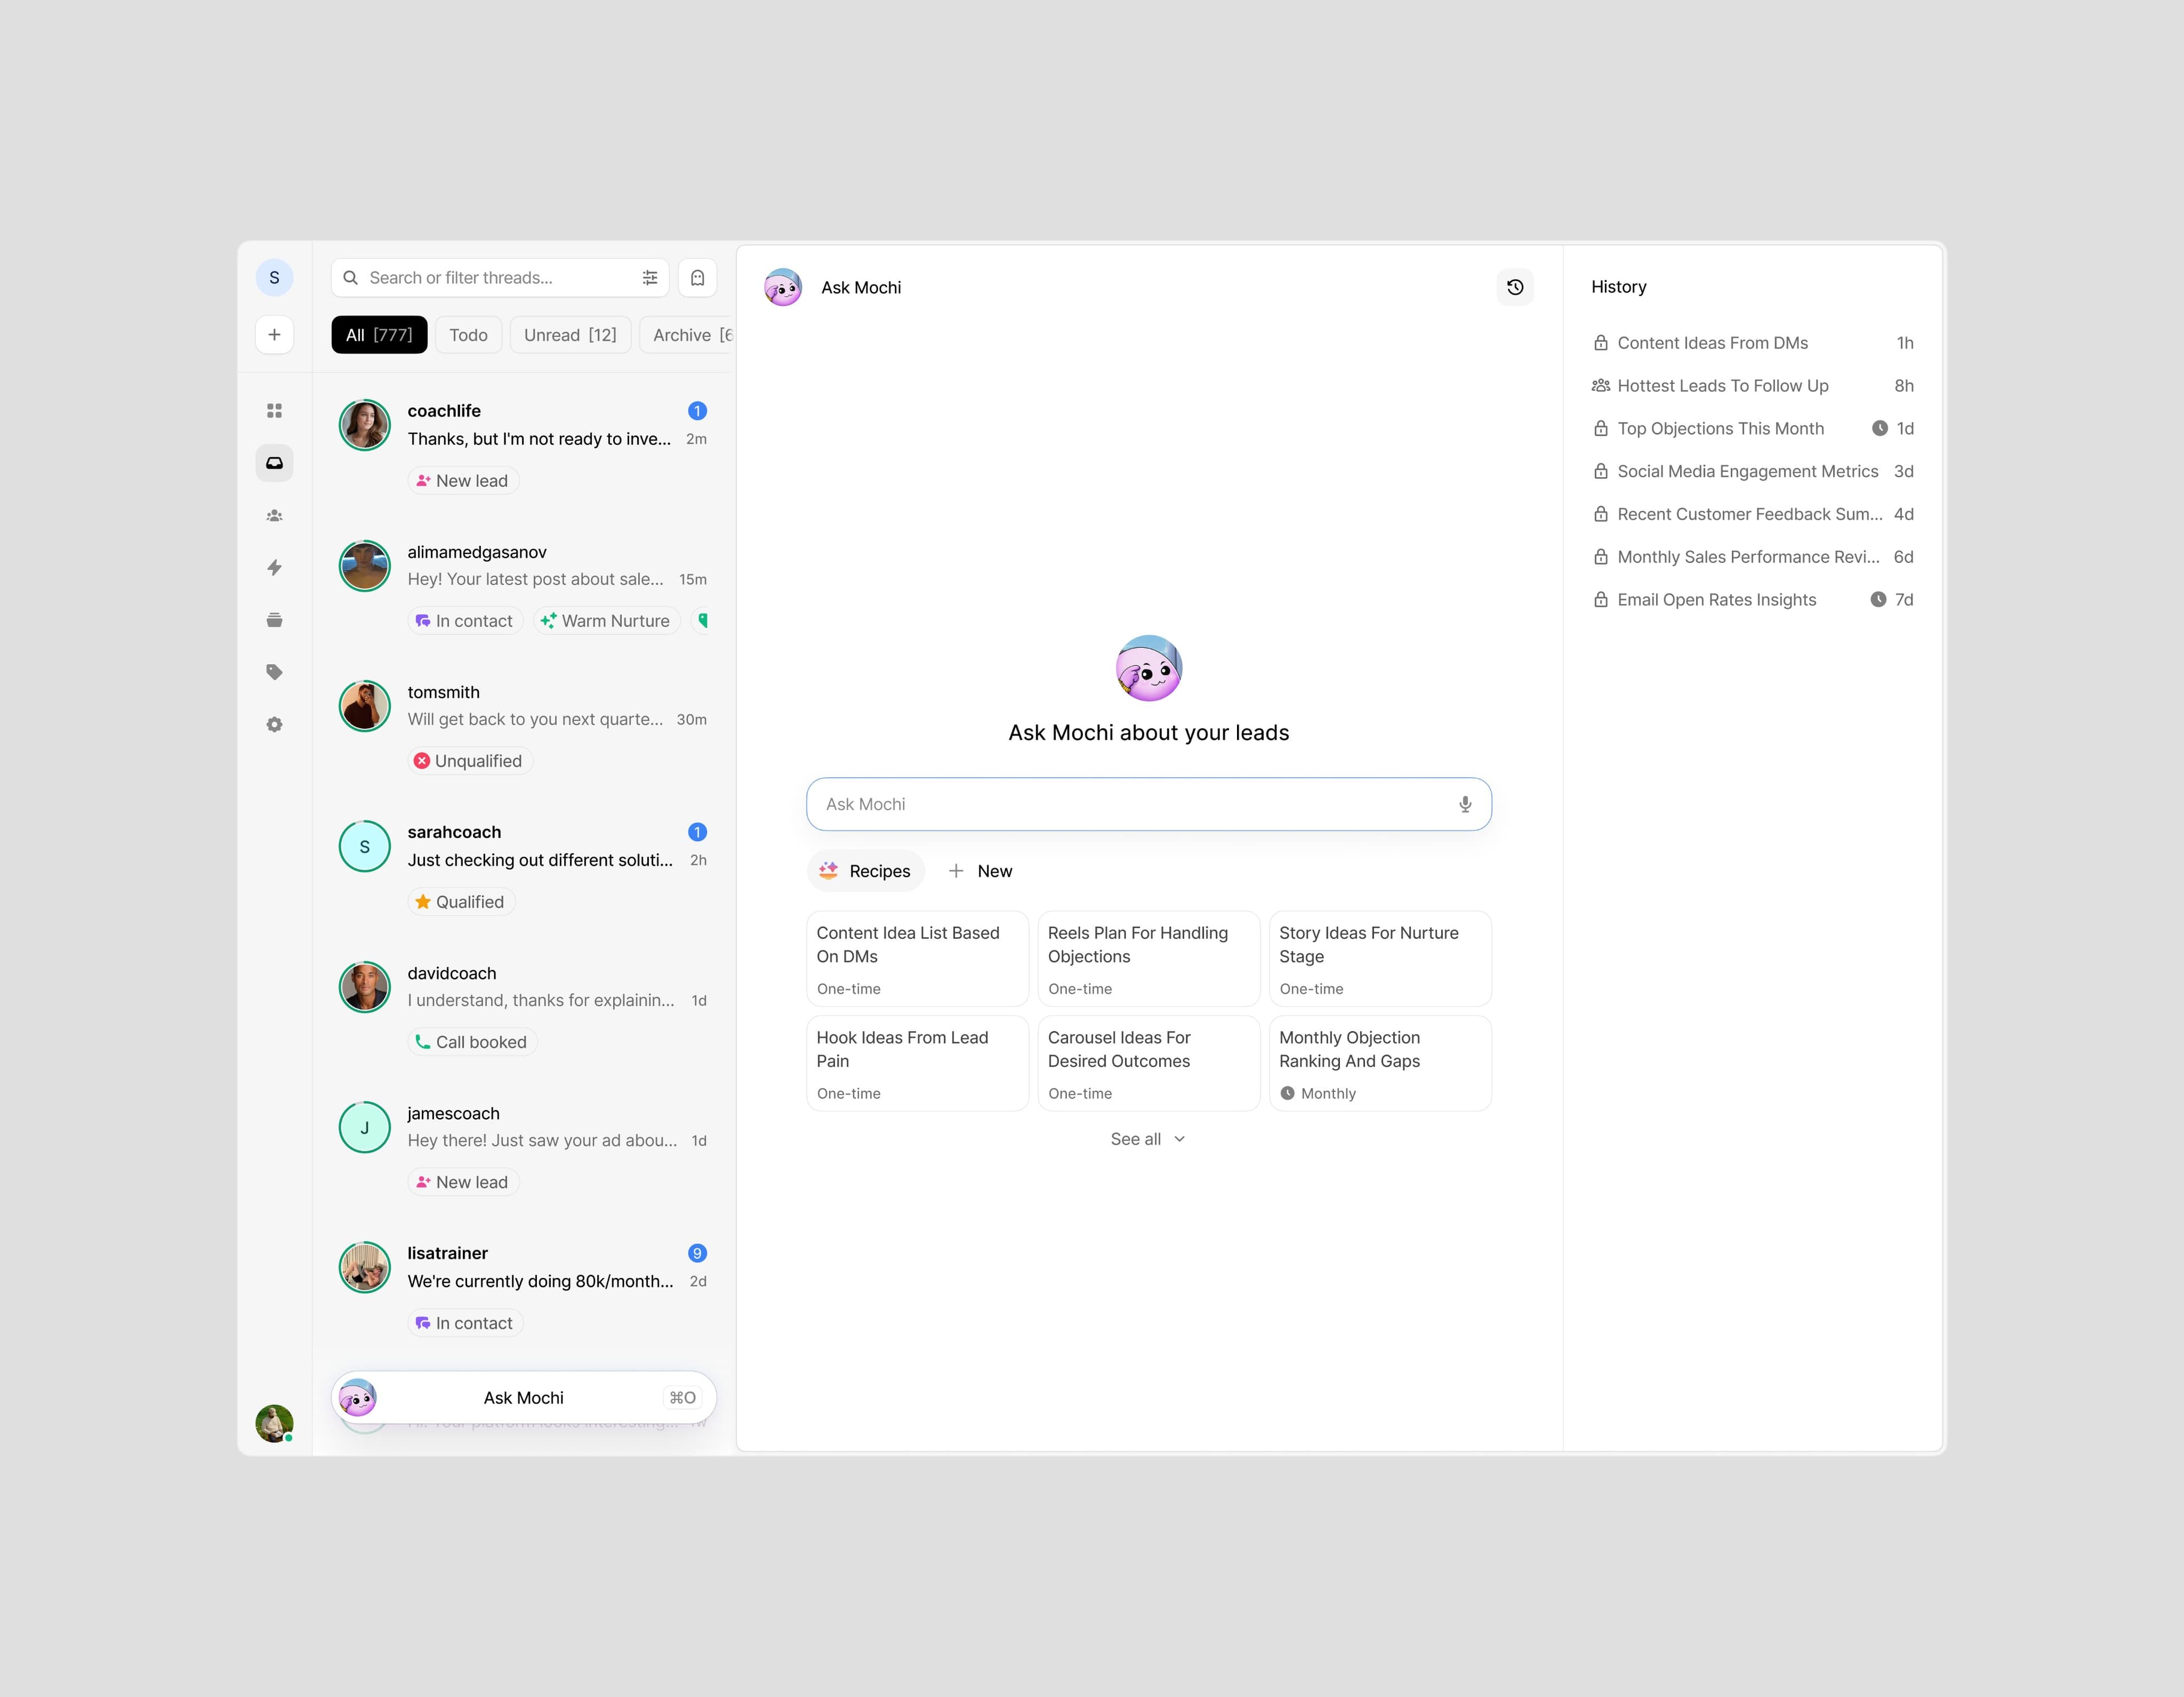The height and width of the screenshot is (1697, 2184).
Task: Open Reels Plan For Handling Objections recipe
Action: click(x=1149, y=958)
